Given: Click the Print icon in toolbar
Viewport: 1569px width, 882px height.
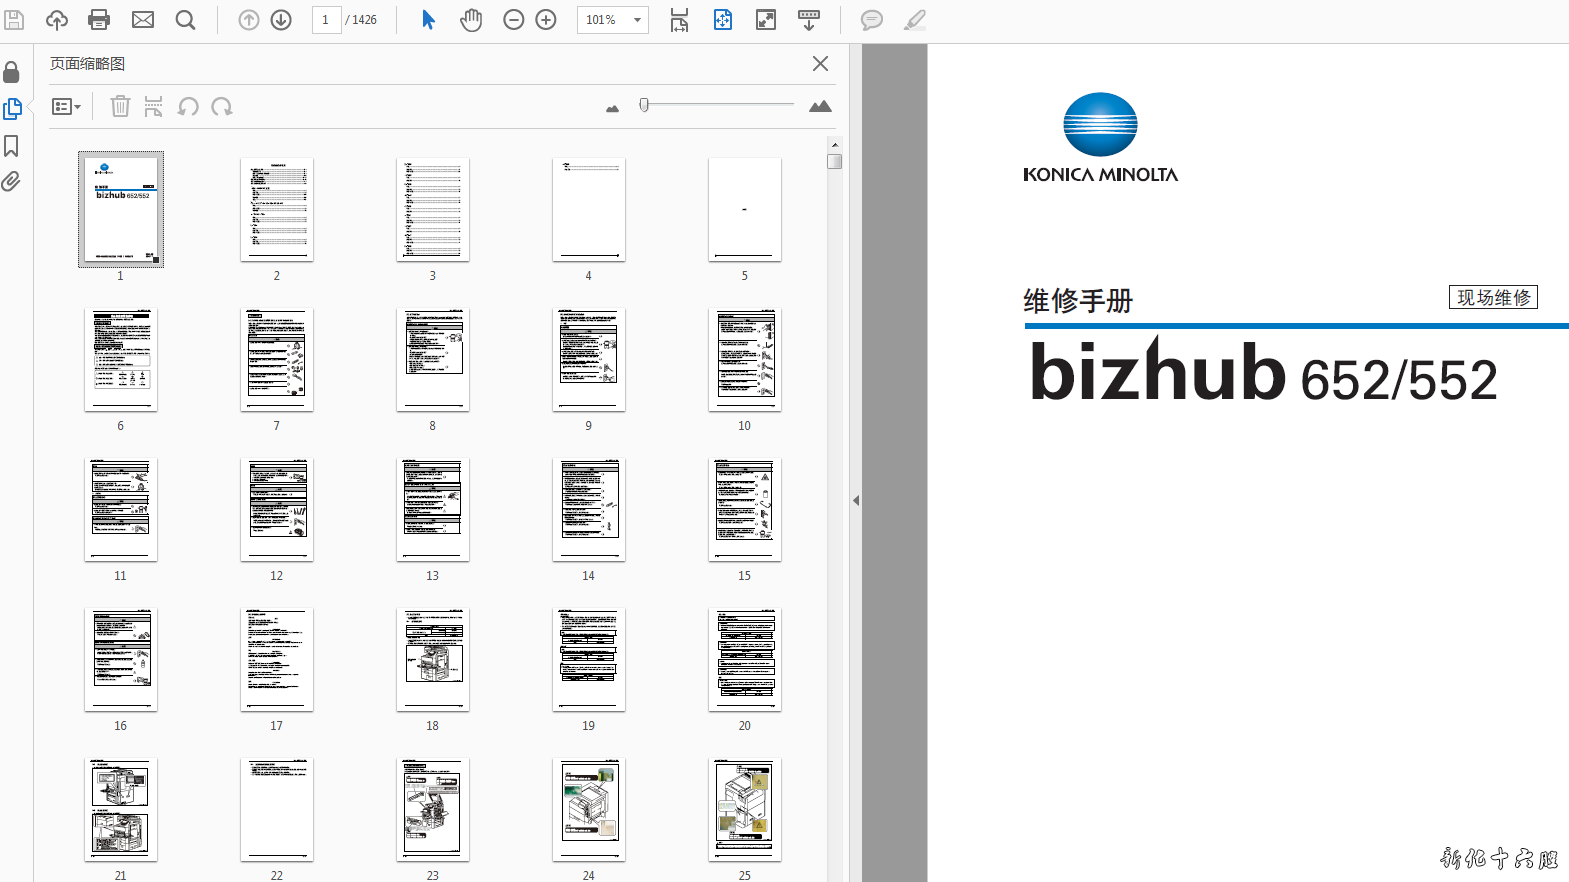Looking at the screenshot, I should 99,20.
